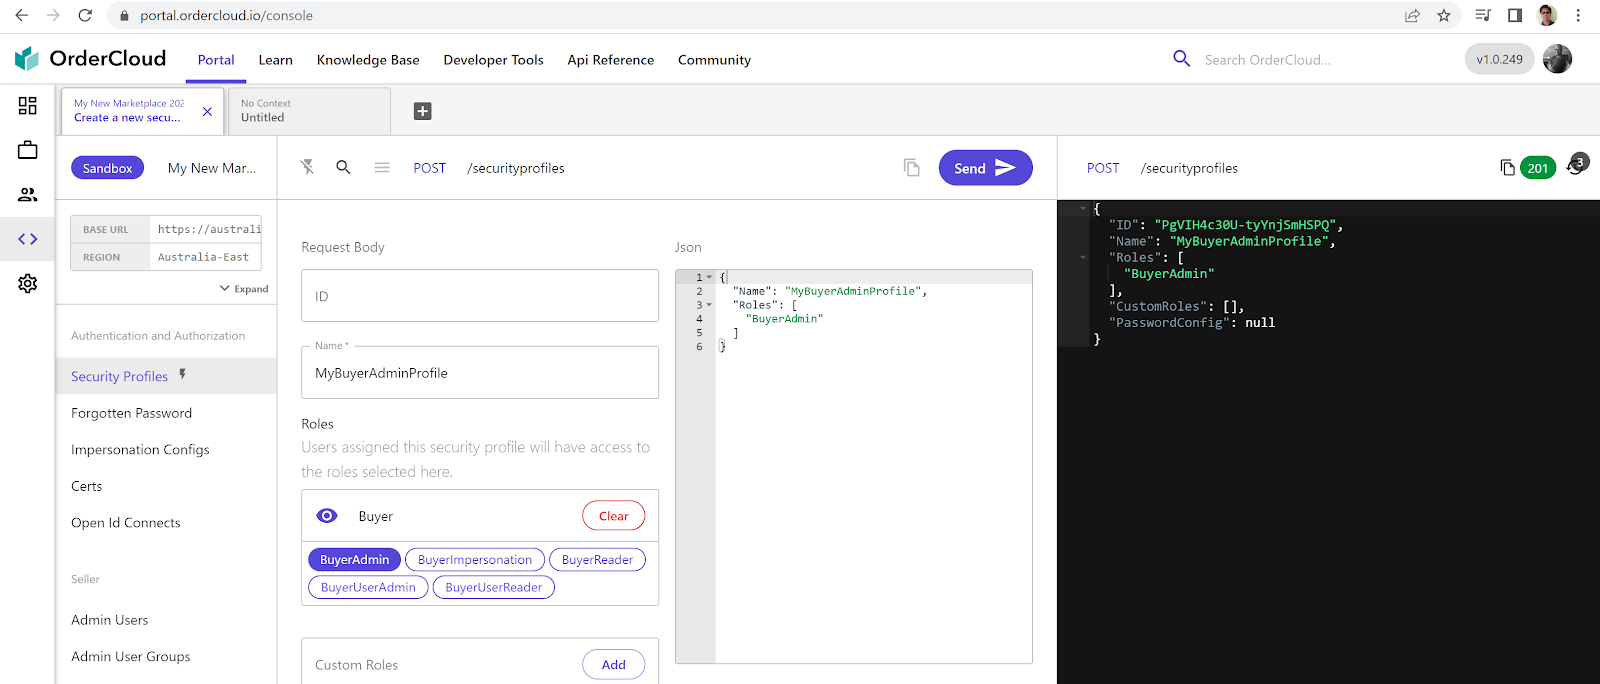The width and height of the screenshot is (1600, 684).
Task: Toggle the BuyerUserReader role chip
Action: pos(494,587)
